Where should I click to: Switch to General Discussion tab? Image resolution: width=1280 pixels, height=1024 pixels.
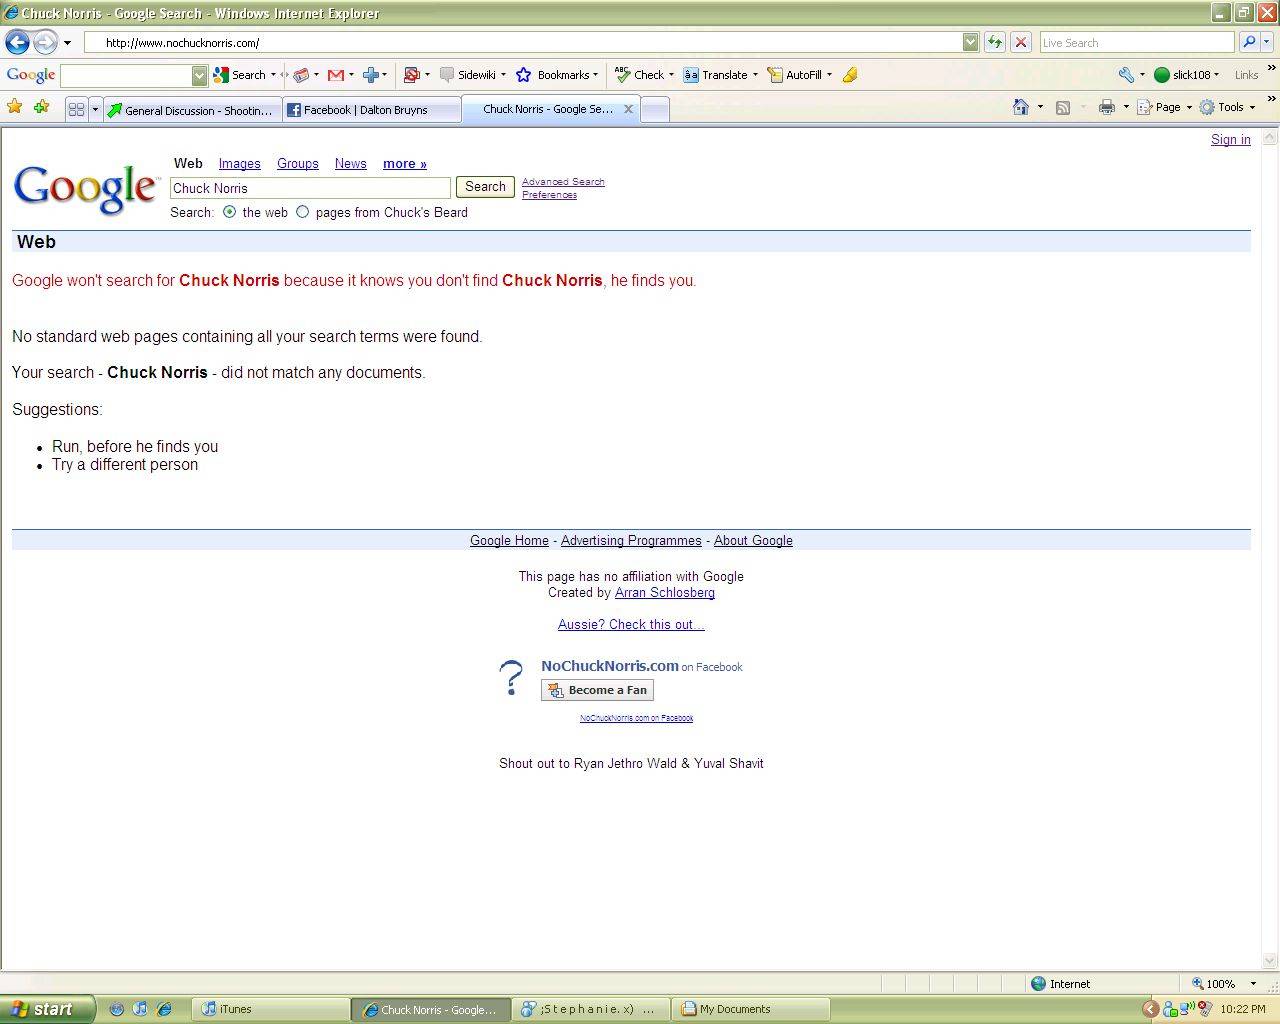click(190, 110)
